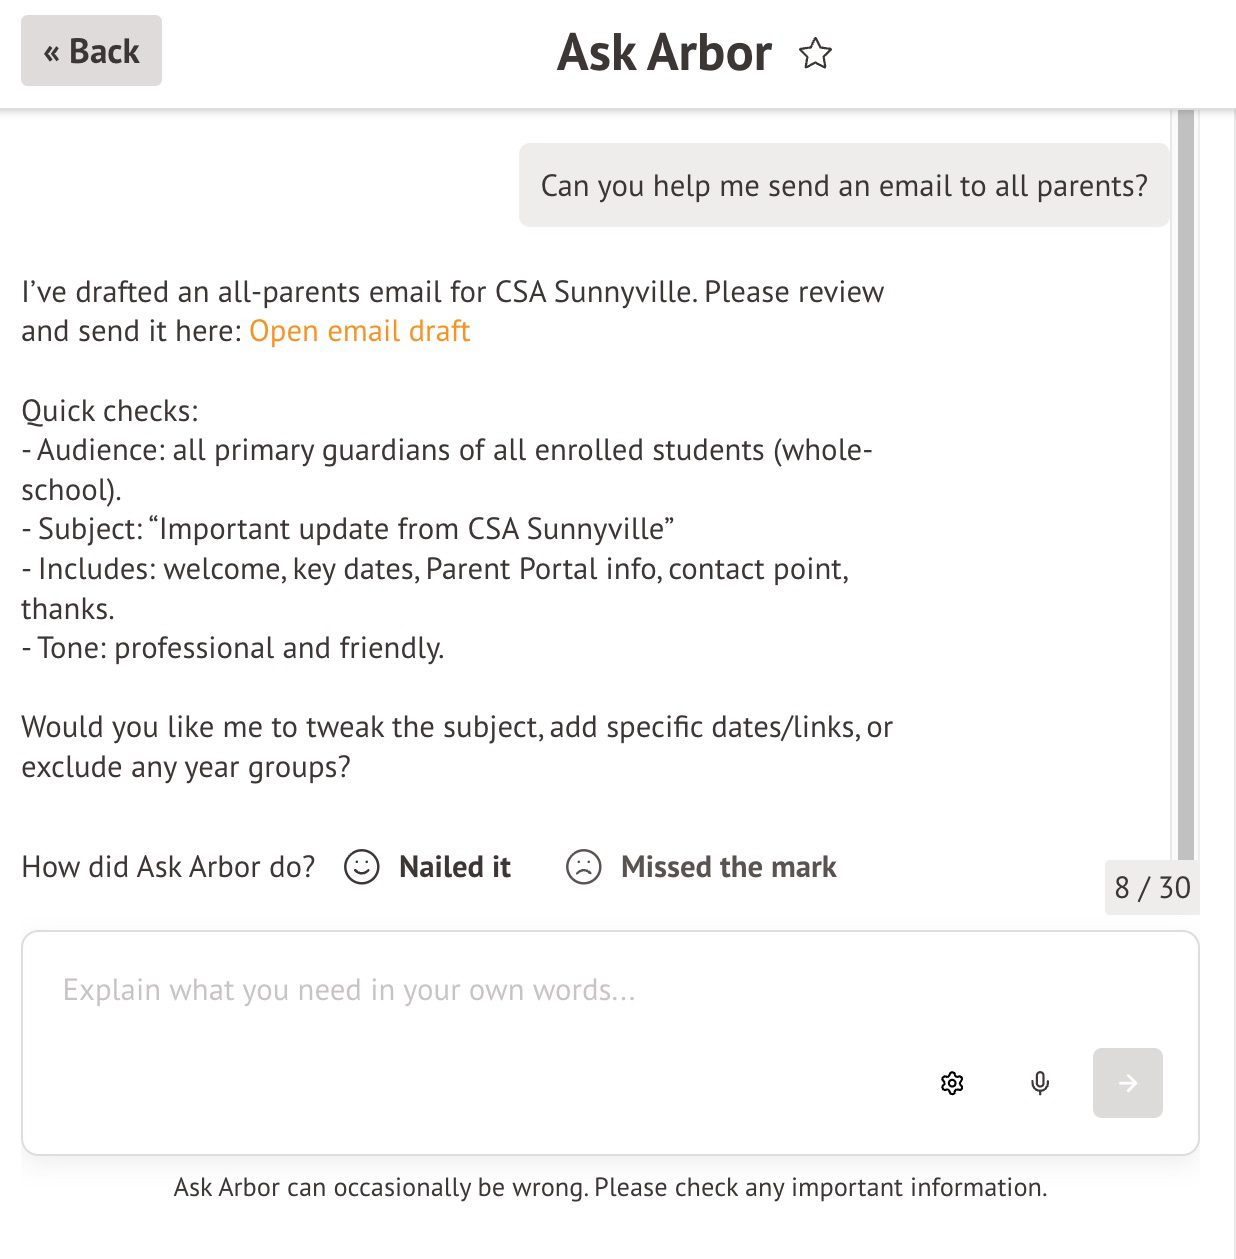Choose "Missed the mark" feedback label
The height and width of the screenshot is (1259, 1236).
(728, 867)
